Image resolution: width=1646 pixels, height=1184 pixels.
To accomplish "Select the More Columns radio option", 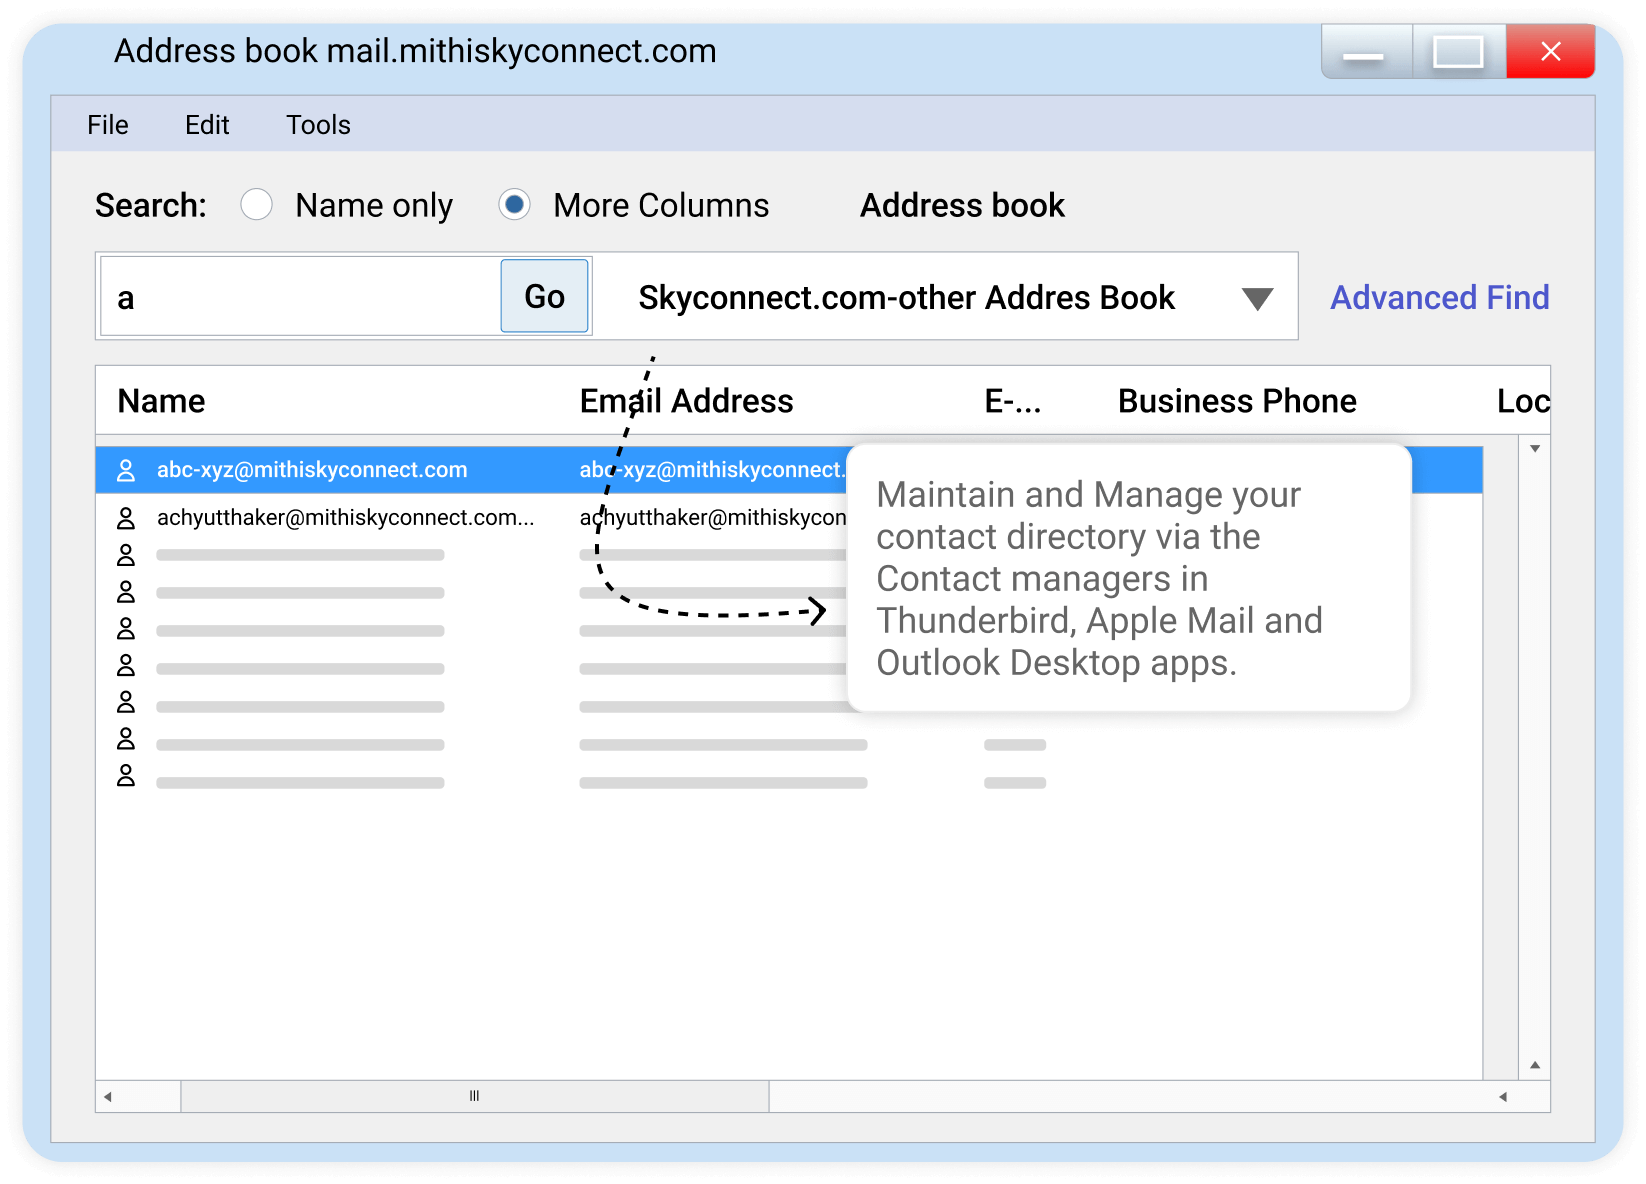I will tap(515, 205).
